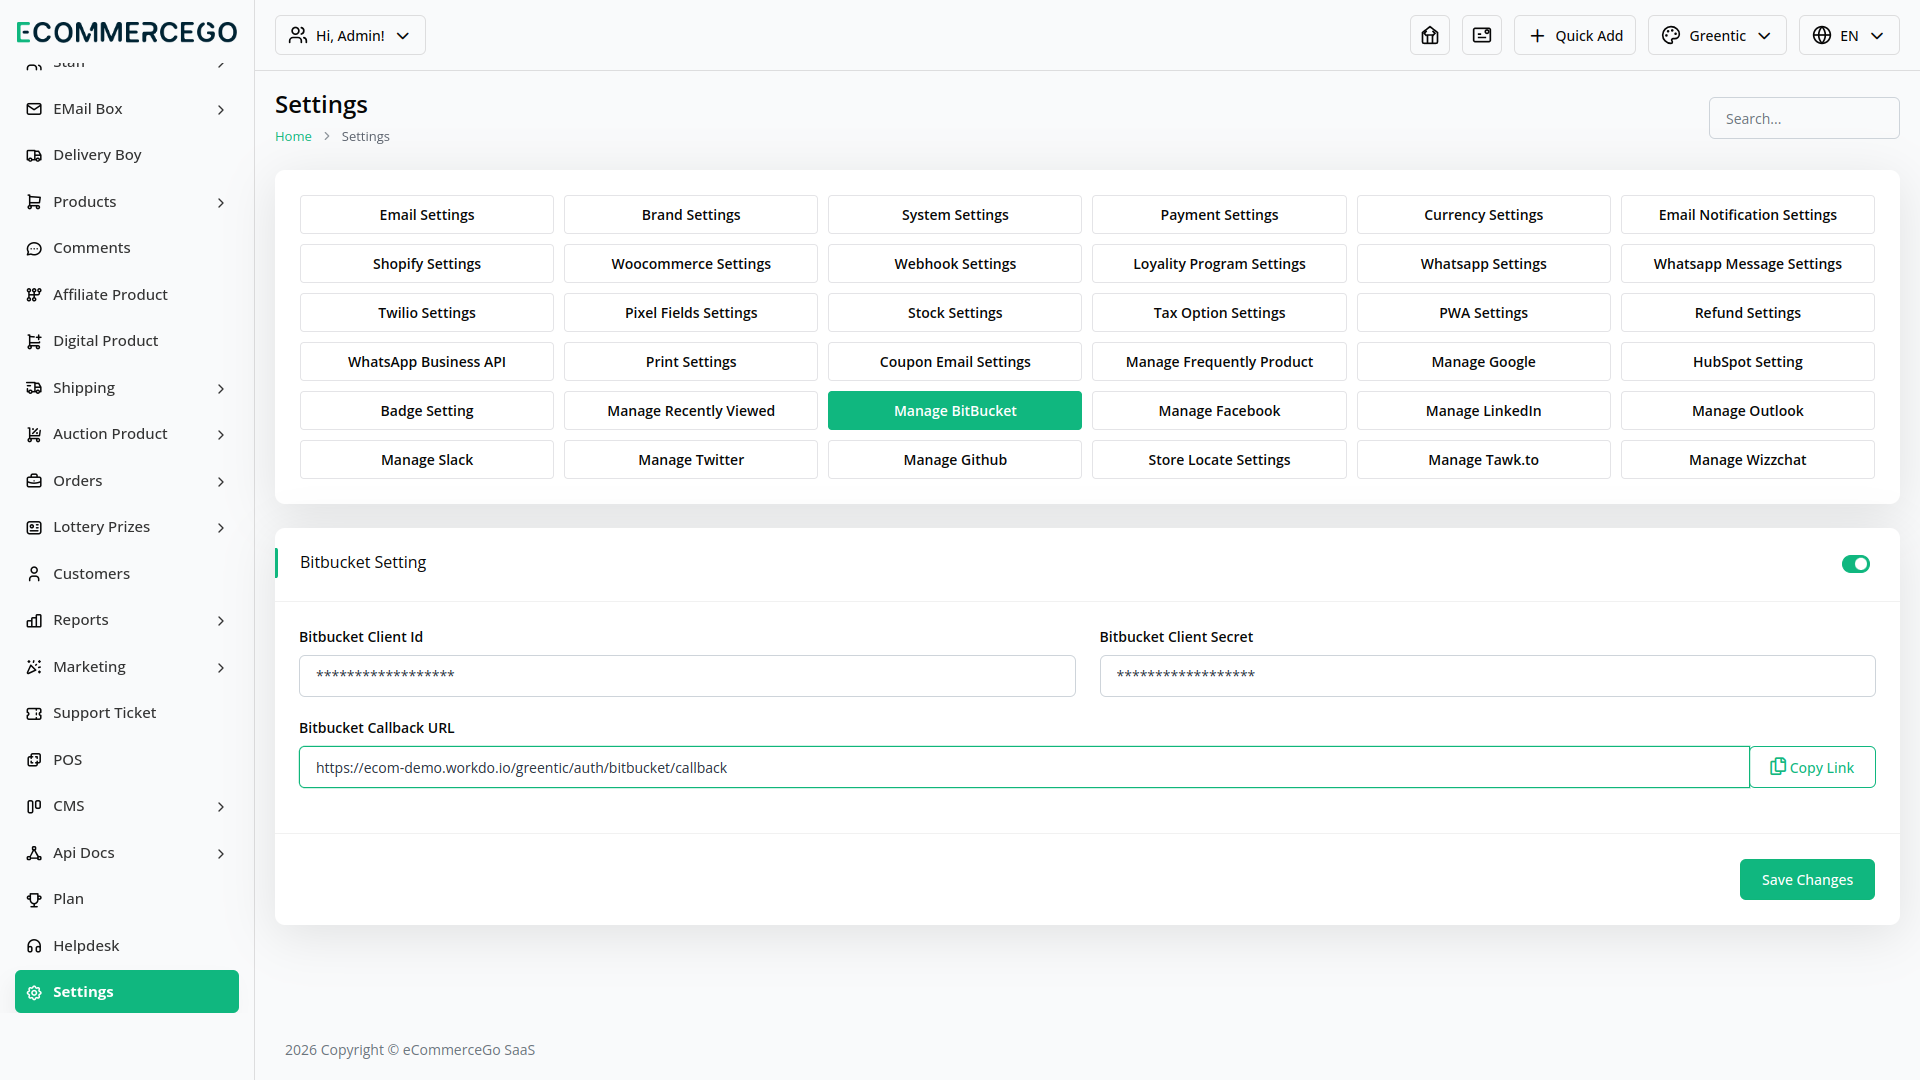Viewport: 1920px width, 1080px height.
Task: Expand the Marketing sidebar chevron
Action: coord(221,668)
